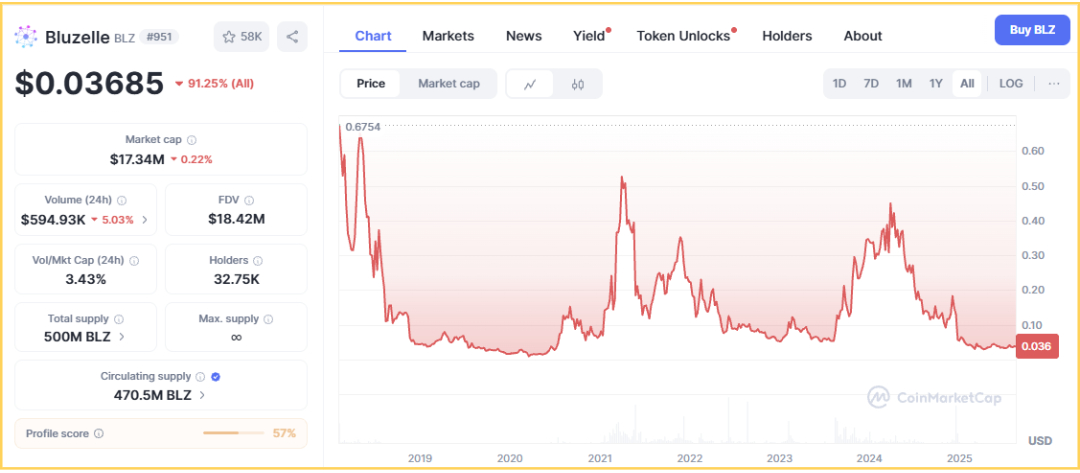Open the share icon button
1080x473 pixels.
tap(292, 37)
